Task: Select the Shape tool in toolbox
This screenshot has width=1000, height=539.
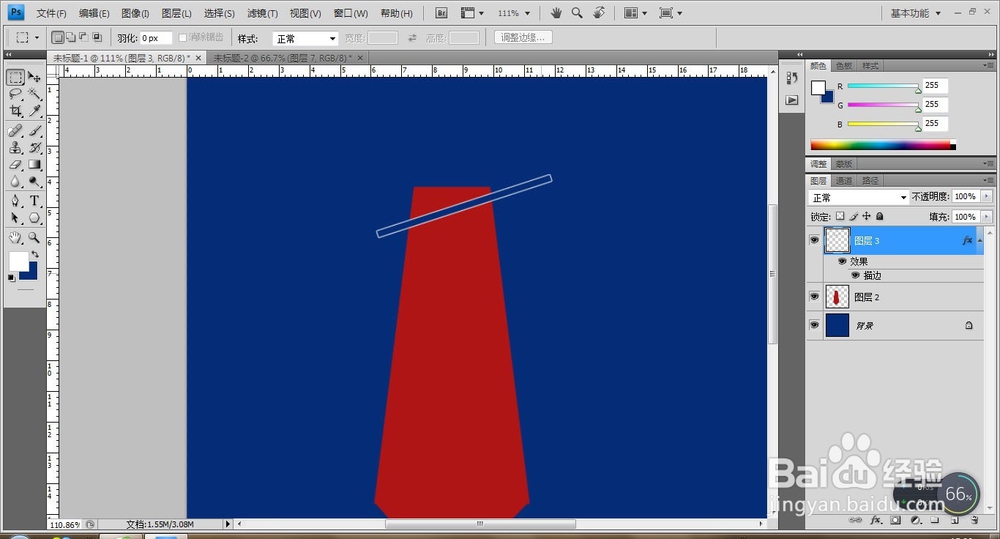Action: pos(34,218)
